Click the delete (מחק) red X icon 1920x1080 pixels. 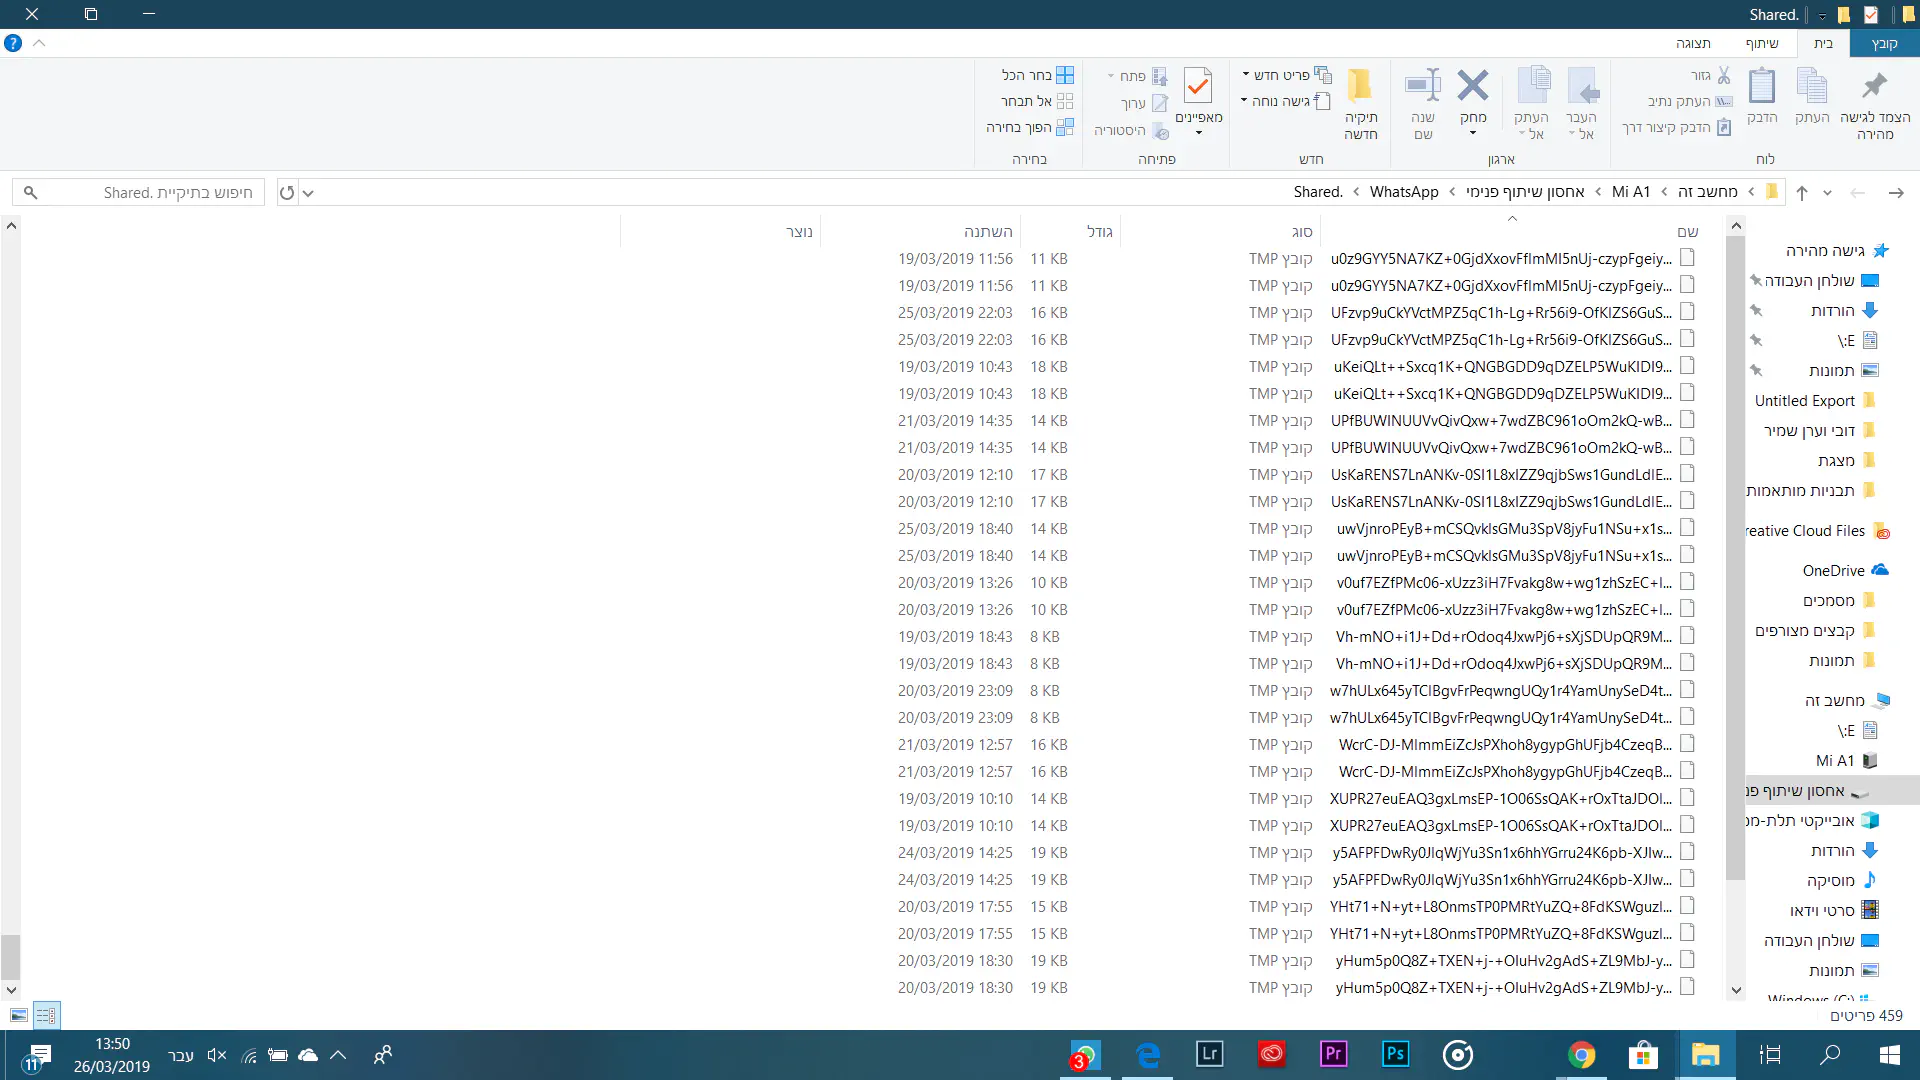1472,87
